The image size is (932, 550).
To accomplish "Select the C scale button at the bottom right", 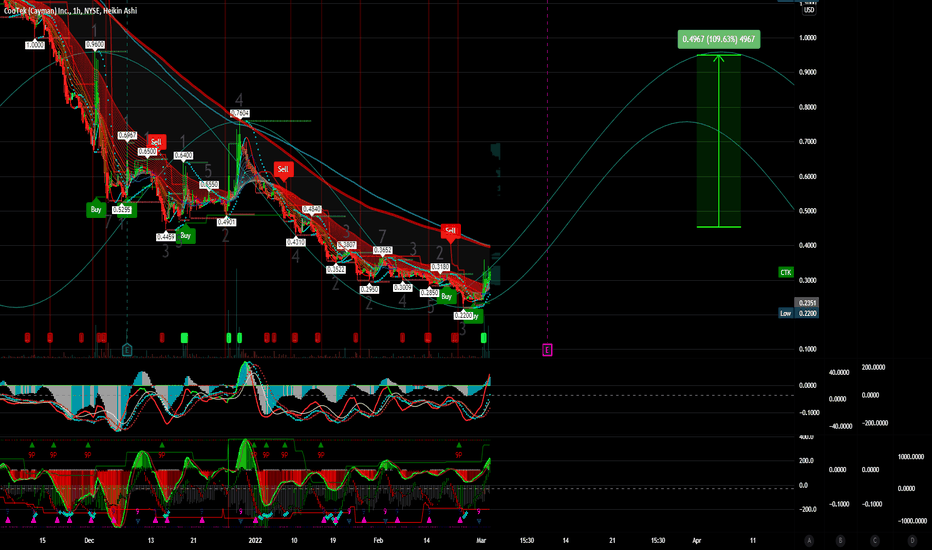I will 874,540.
